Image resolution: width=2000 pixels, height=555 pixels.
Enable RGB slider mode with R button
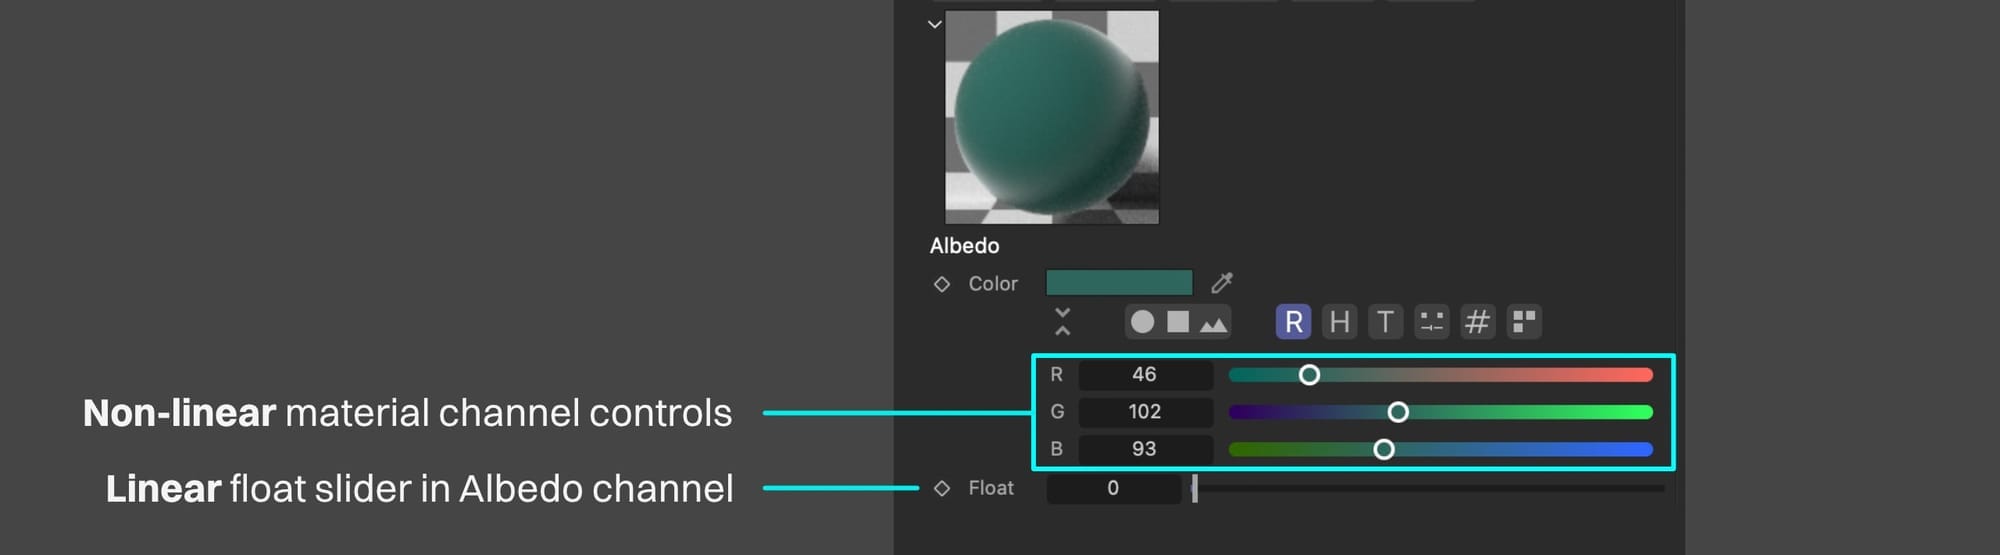[1293, 322]
